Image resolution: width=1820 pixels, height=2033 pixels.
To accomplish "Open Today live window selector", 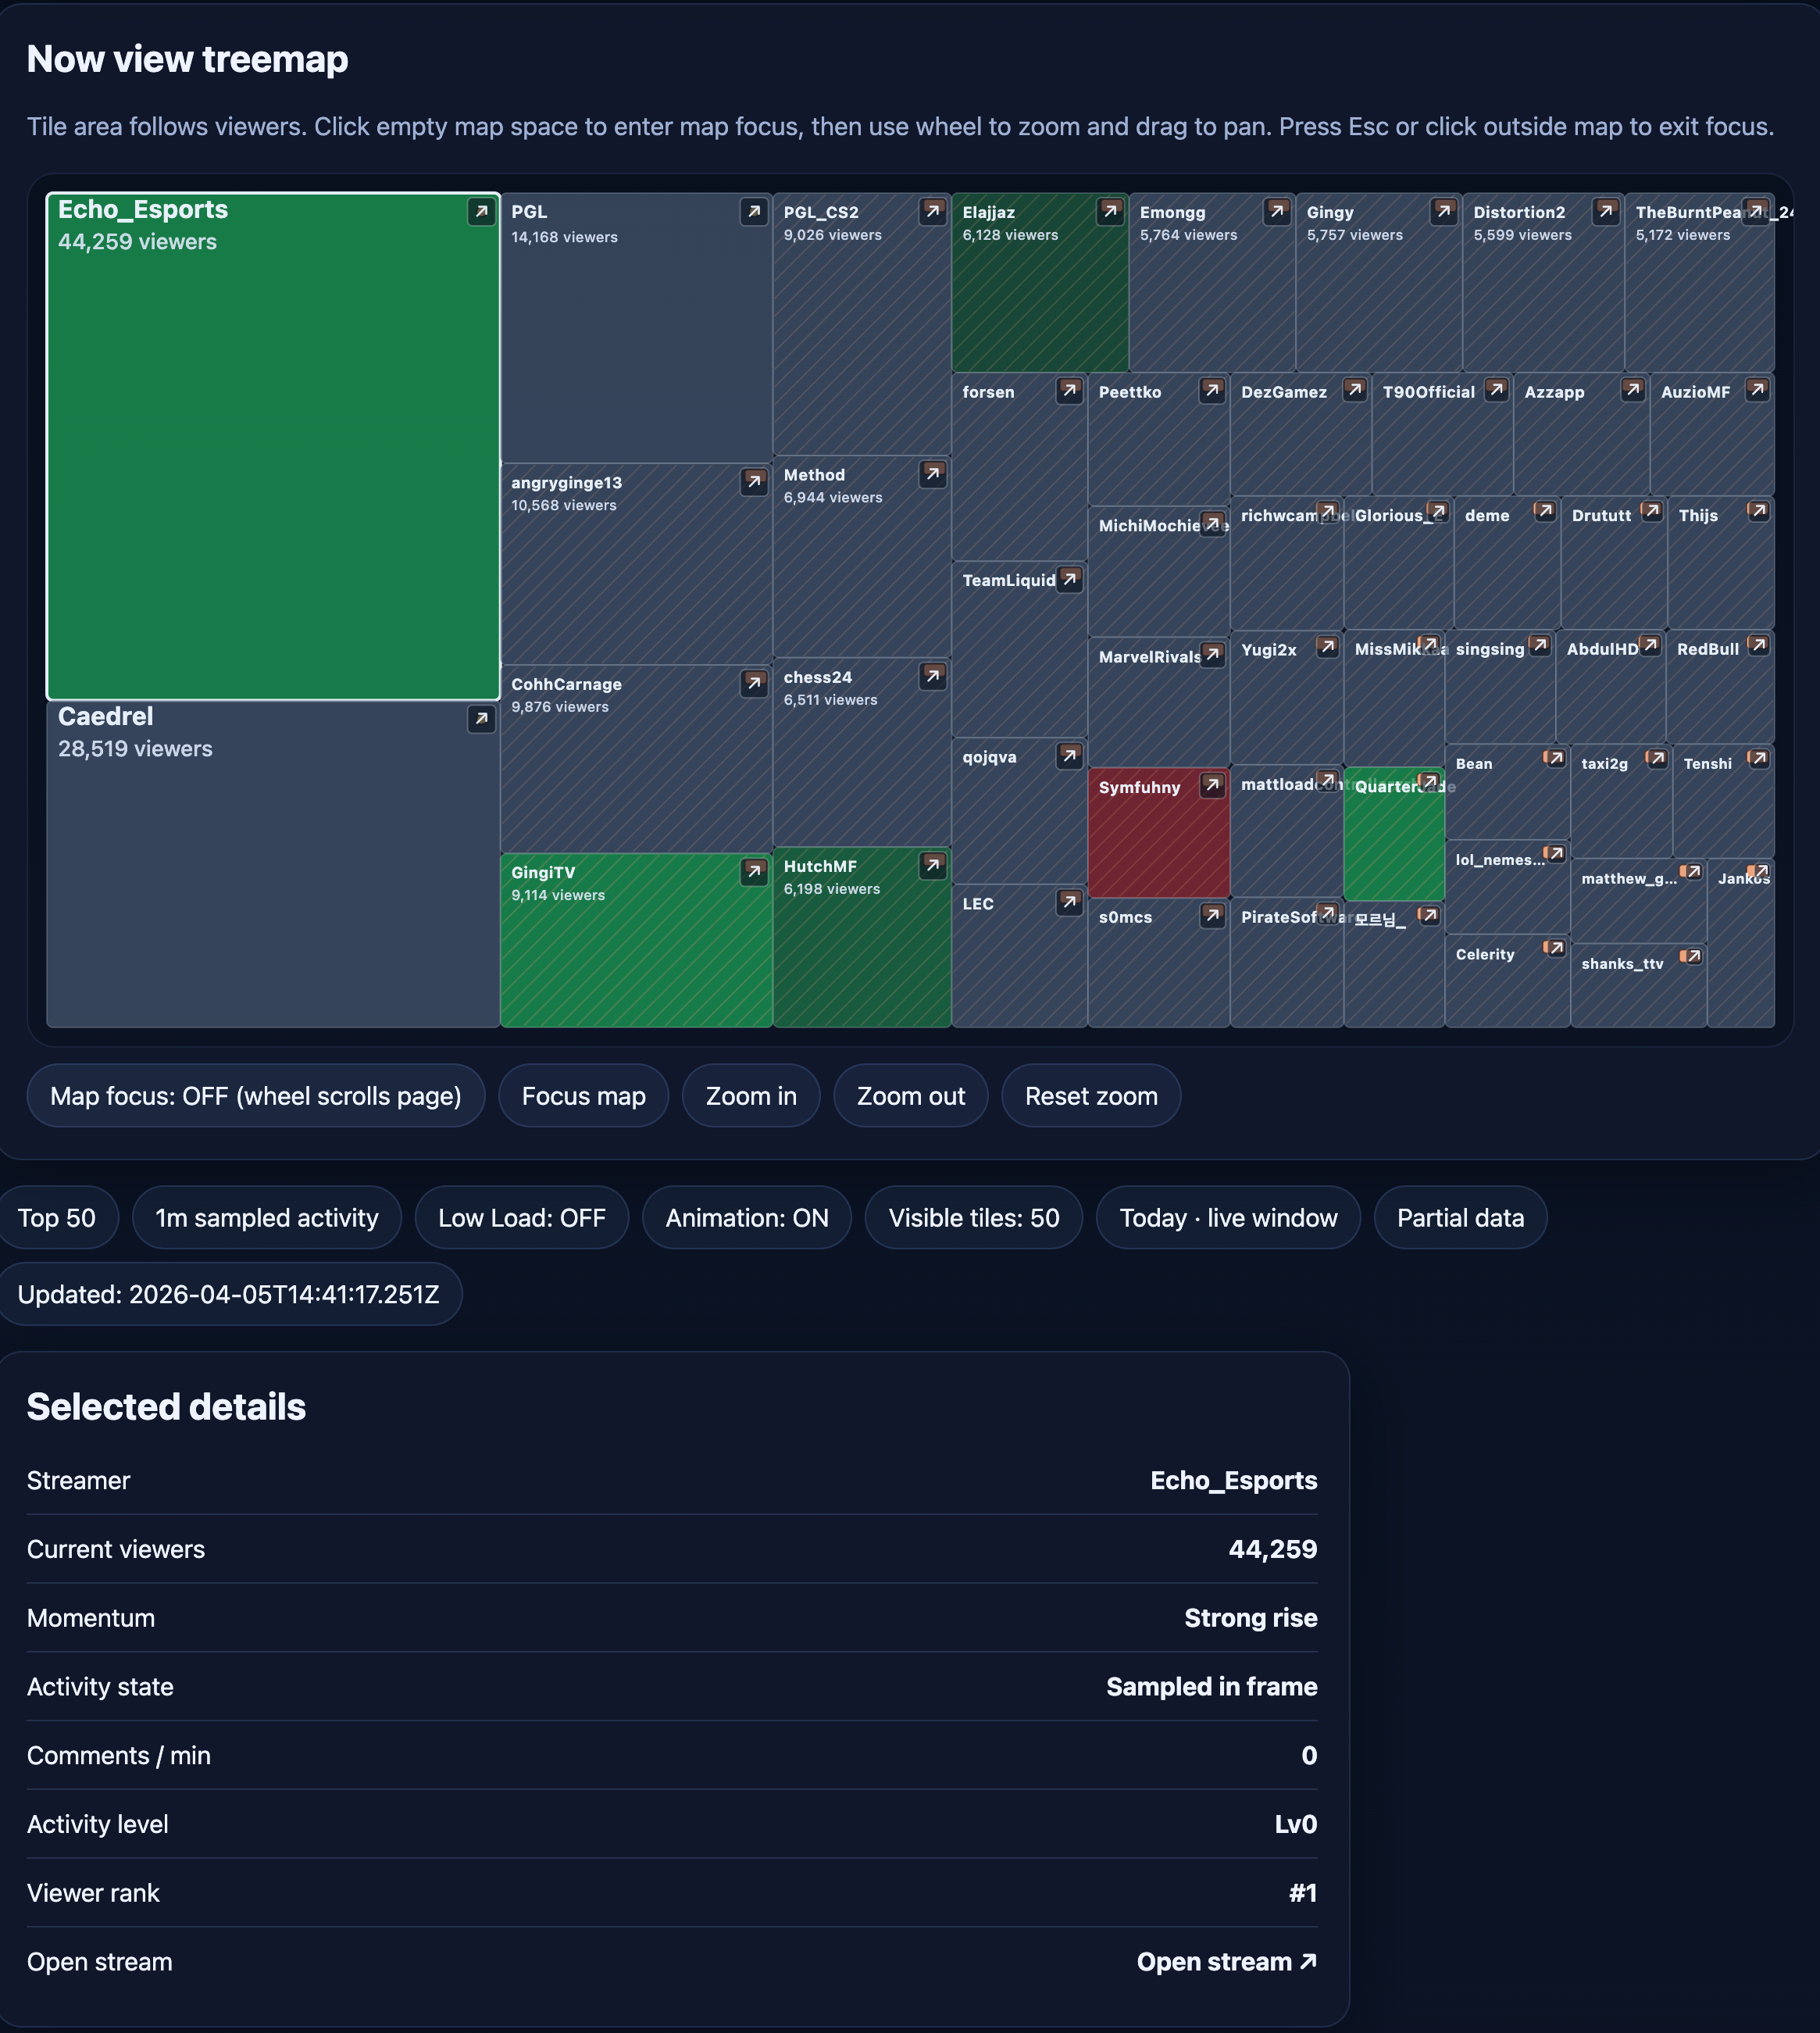I will [x=1227, y=1218].
